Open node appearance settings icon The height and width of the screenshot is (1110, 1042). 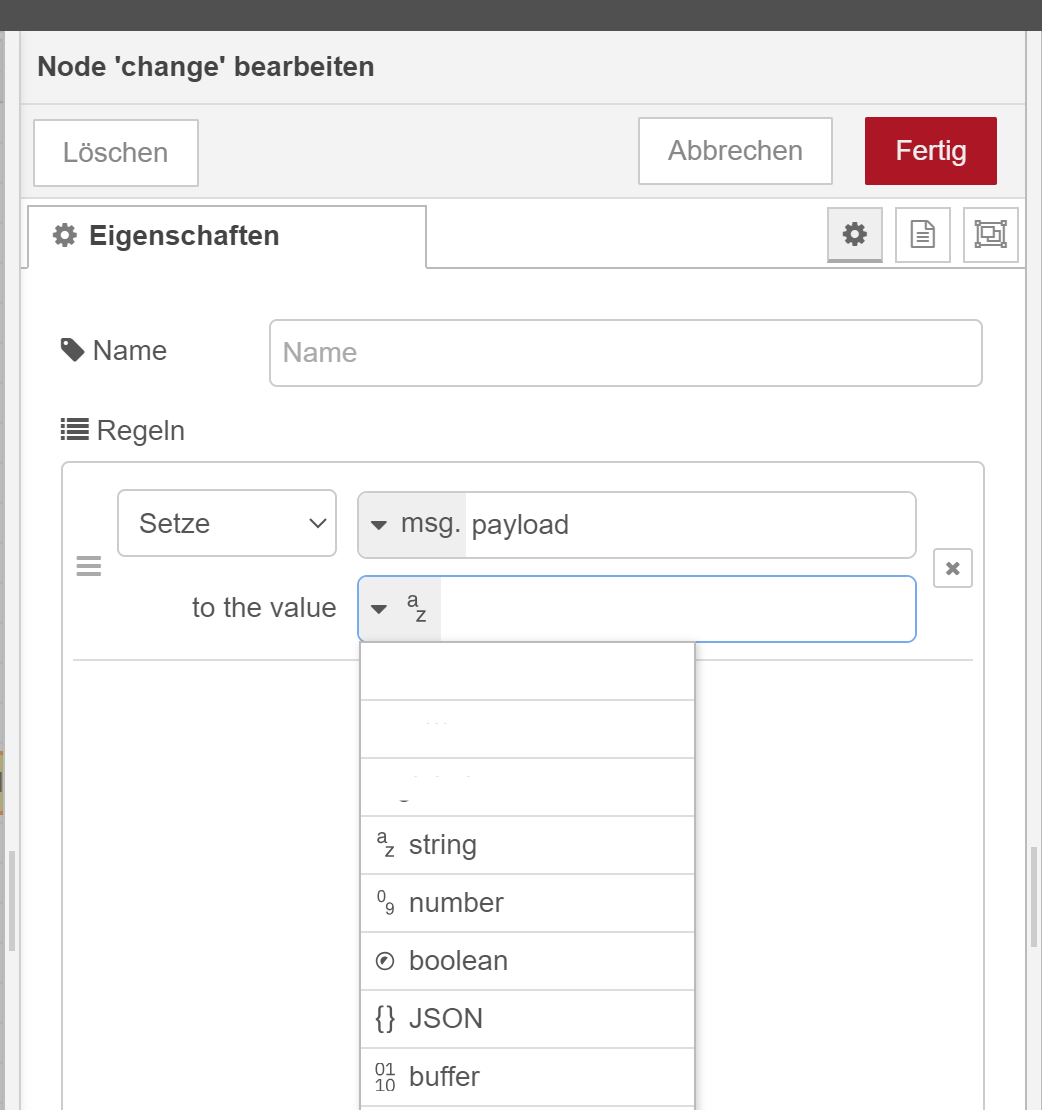(x=990, y=234)
